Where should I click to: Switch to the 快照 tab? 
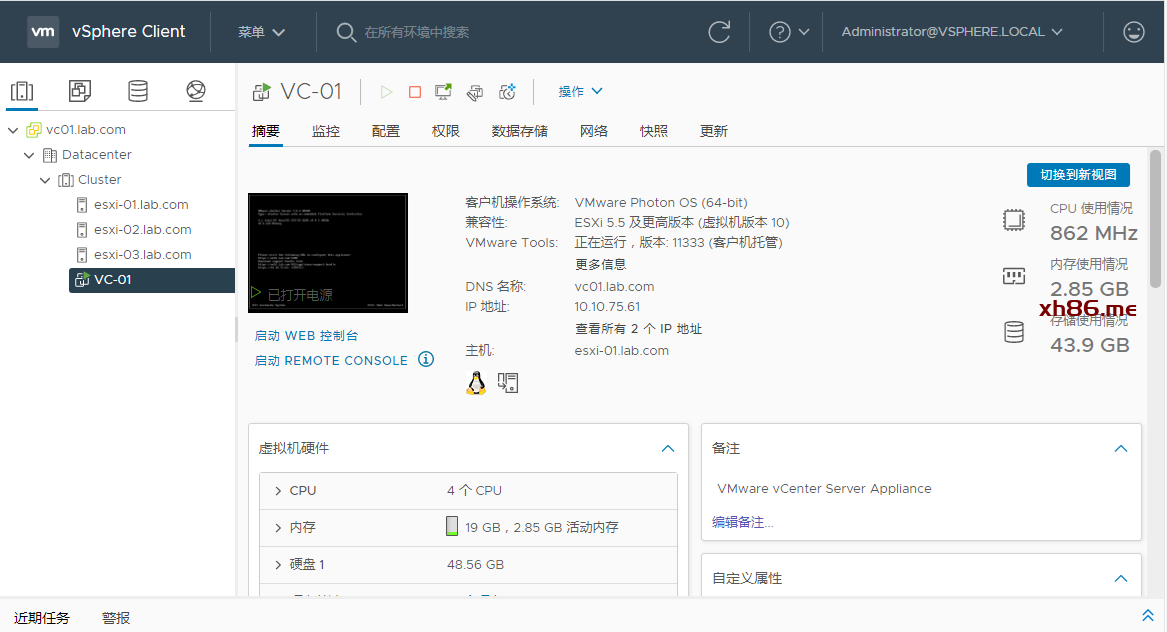(x=654, y=131)
